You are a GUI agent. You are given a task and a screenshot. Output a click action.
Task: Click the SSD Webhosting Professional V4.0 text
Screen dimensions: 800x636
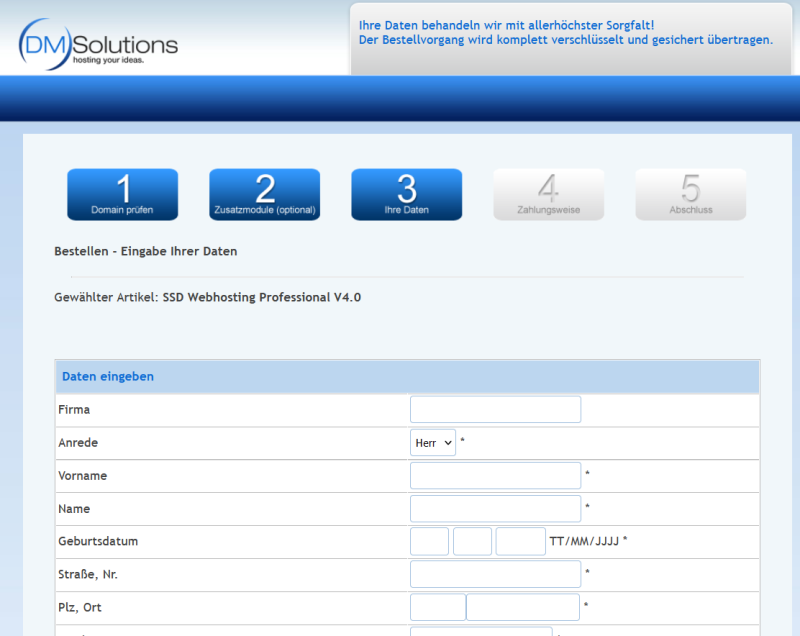coord(261,297)
